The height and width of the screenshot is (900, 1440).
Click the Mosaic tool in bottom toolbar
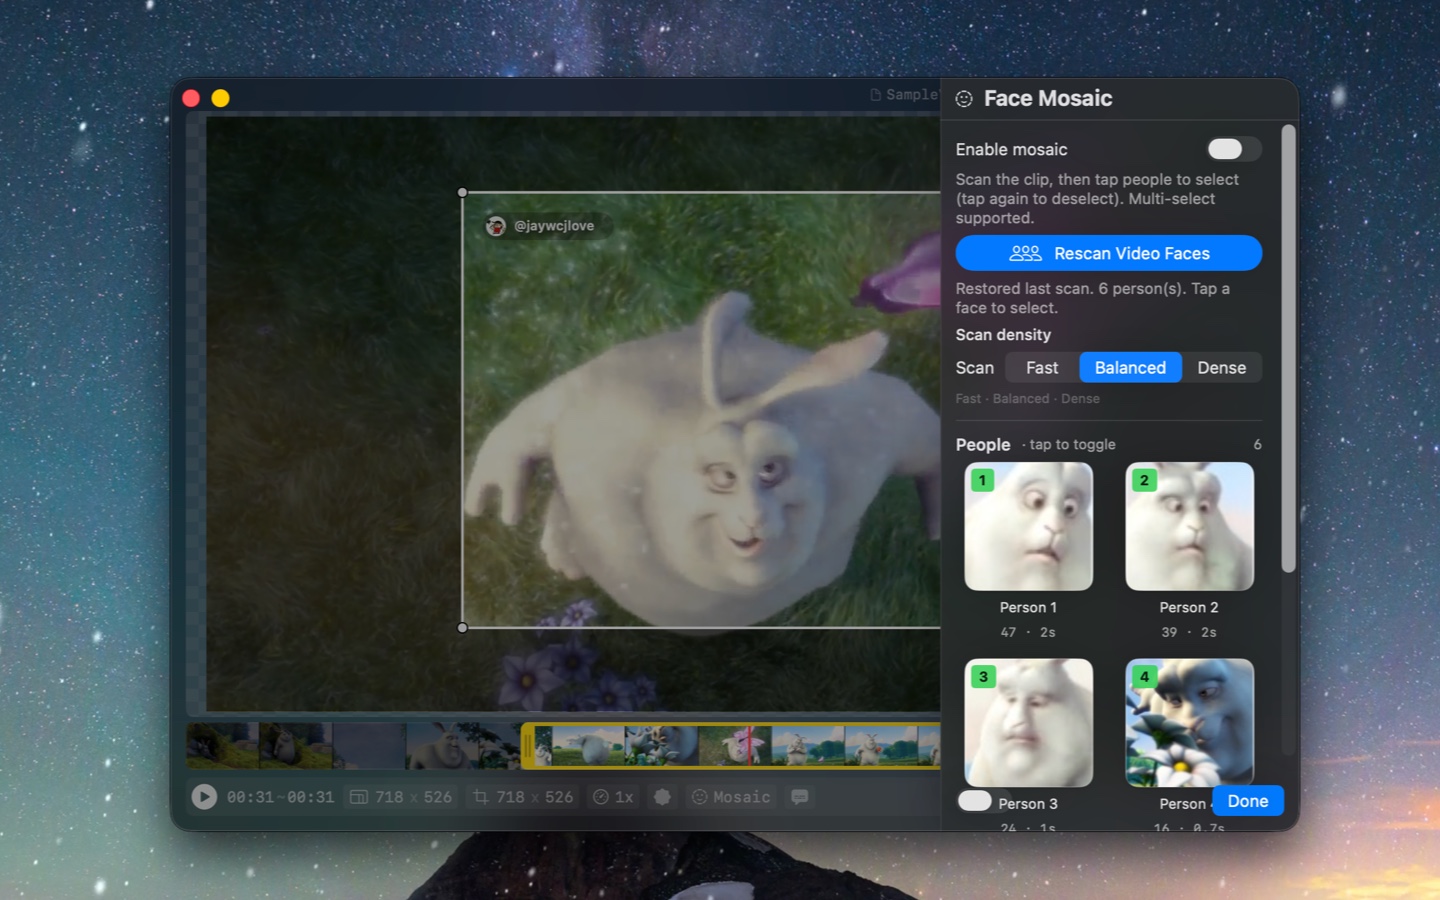pyautogui.click(x=731, y=797)
